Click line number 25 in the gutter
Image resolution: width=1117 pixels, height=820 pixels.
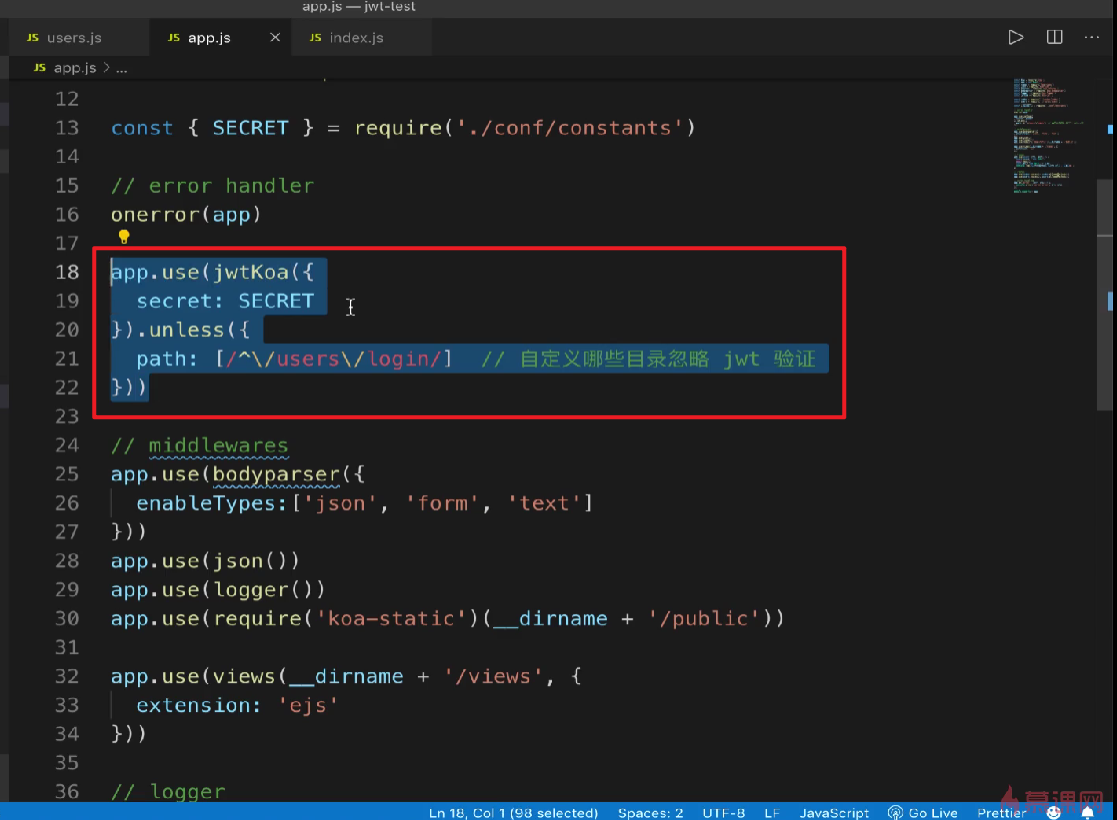[x=67, y=473]
